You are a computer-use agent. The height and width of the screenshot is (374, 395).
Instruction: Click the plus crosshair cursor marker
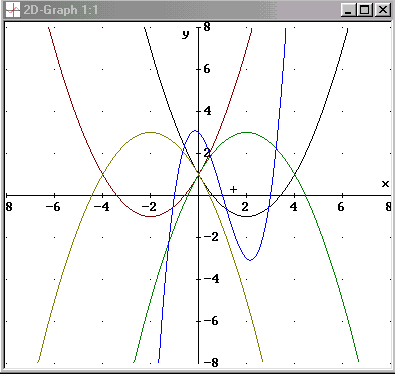[233, 189]
